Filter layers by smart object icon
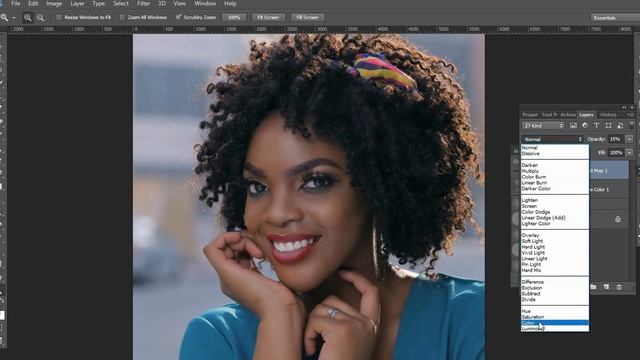Image resolution: width=640 pixels, height=360 pixels. tap(620, 125)
